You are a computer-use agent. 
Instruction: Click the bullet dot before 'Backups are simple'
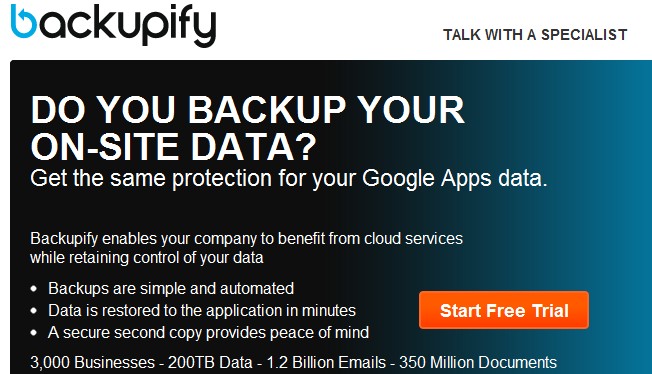tap(34, 289)
